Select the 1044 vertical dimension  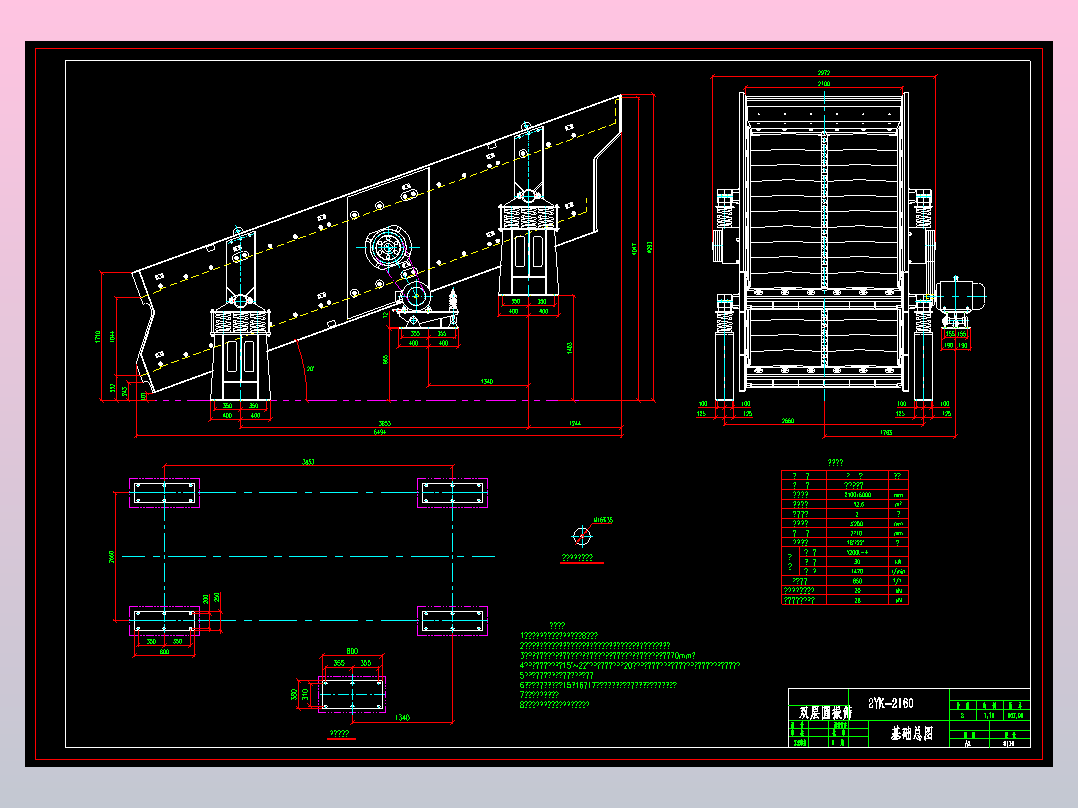[x=112, y=336]
